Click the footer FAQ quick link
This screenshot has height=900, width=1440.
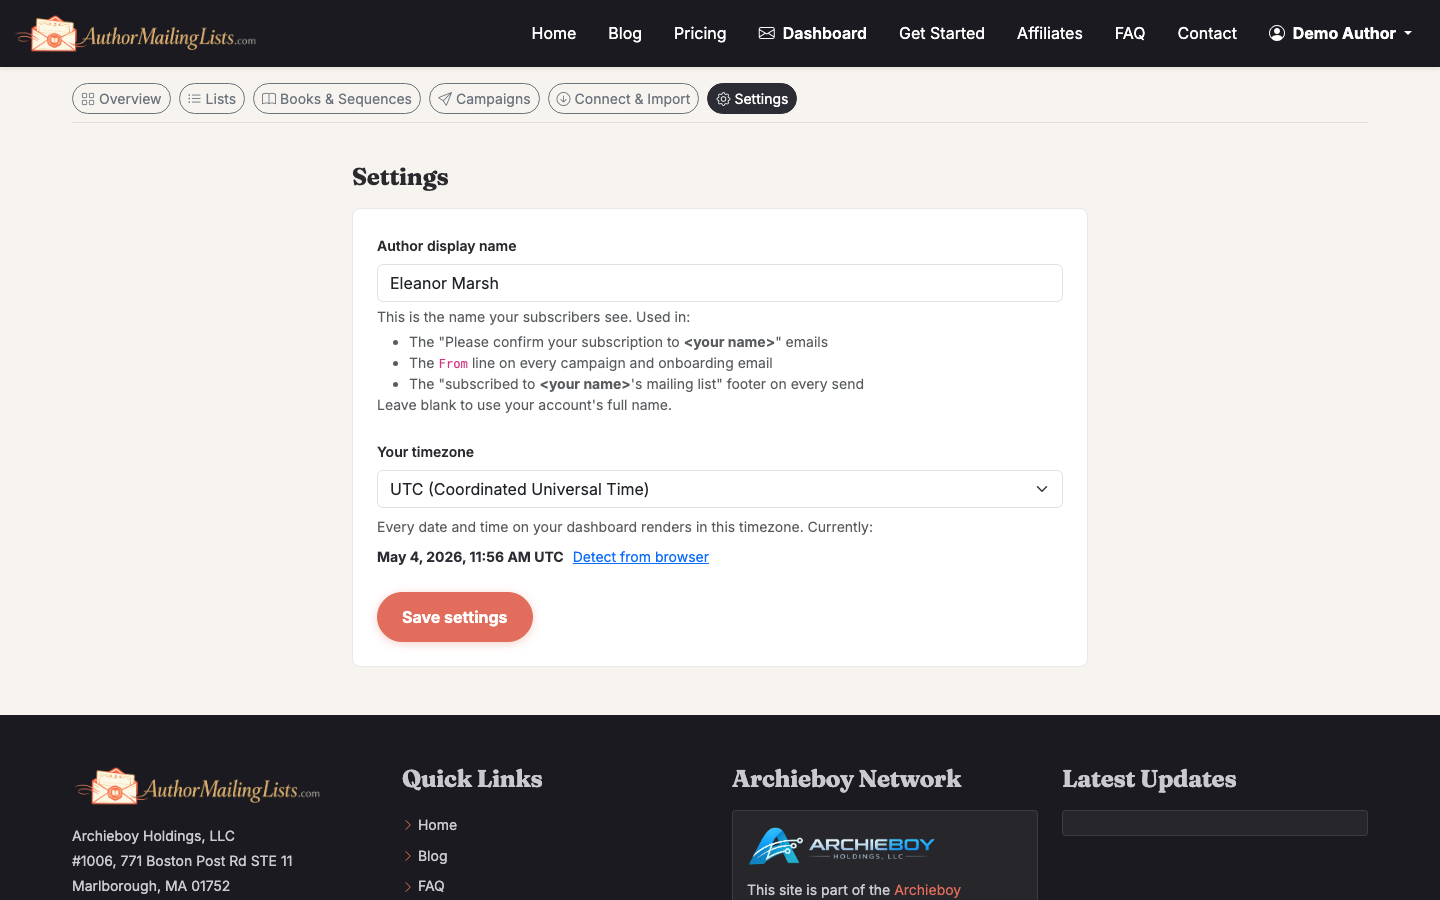pos(431,886)
